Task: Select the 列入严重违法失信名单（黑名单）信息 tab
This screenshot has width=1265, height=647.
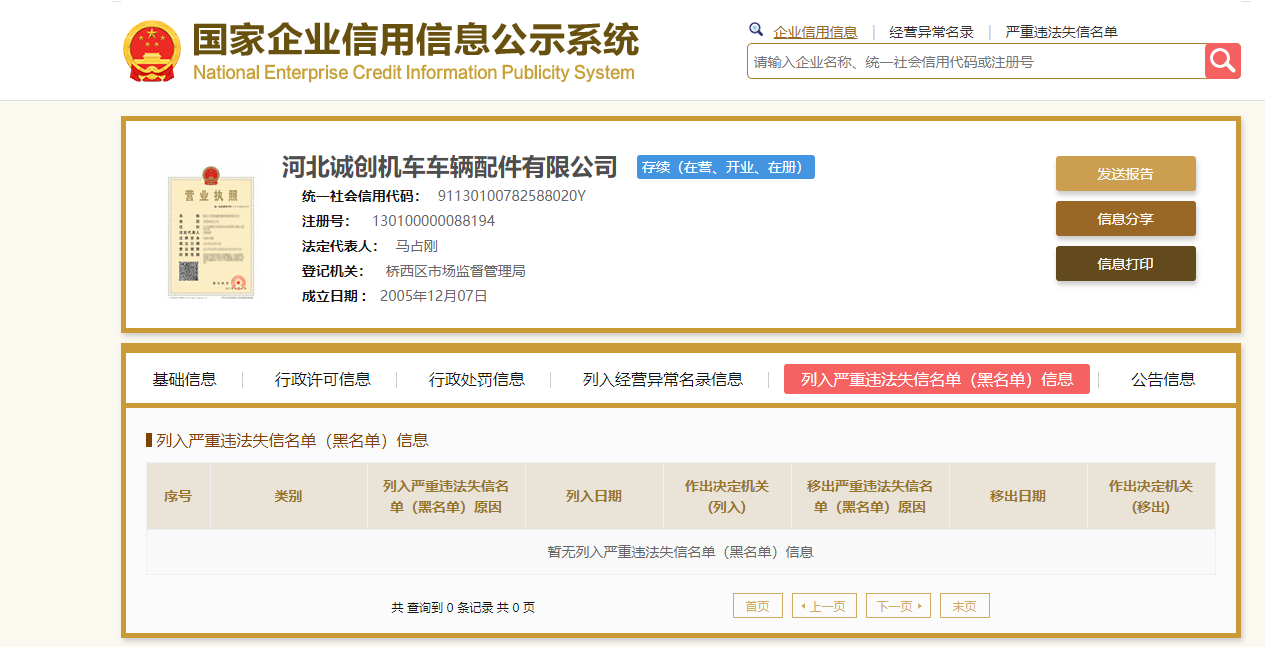Action: tap(937, 379)
